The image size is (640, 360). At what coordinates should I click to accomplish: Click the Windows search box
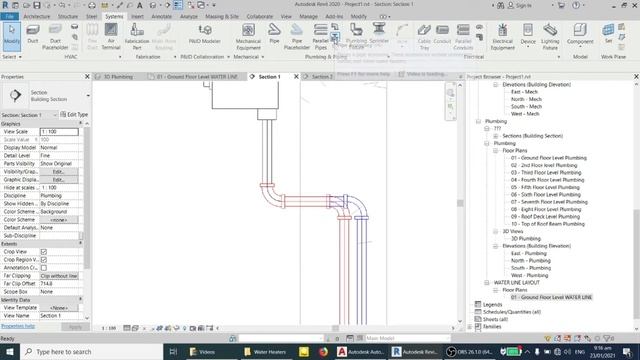click(x=91, y=351)
